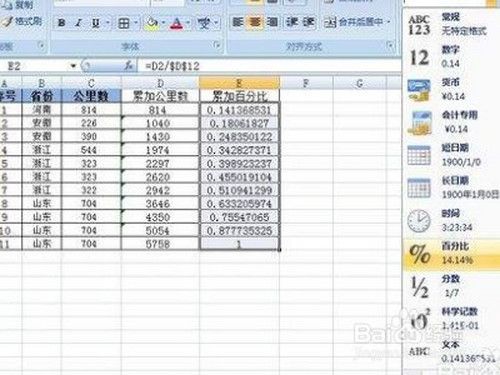The image size is (500, 375).
Task: Click the phonetic guide 变 icon
Action: [204, 23]
